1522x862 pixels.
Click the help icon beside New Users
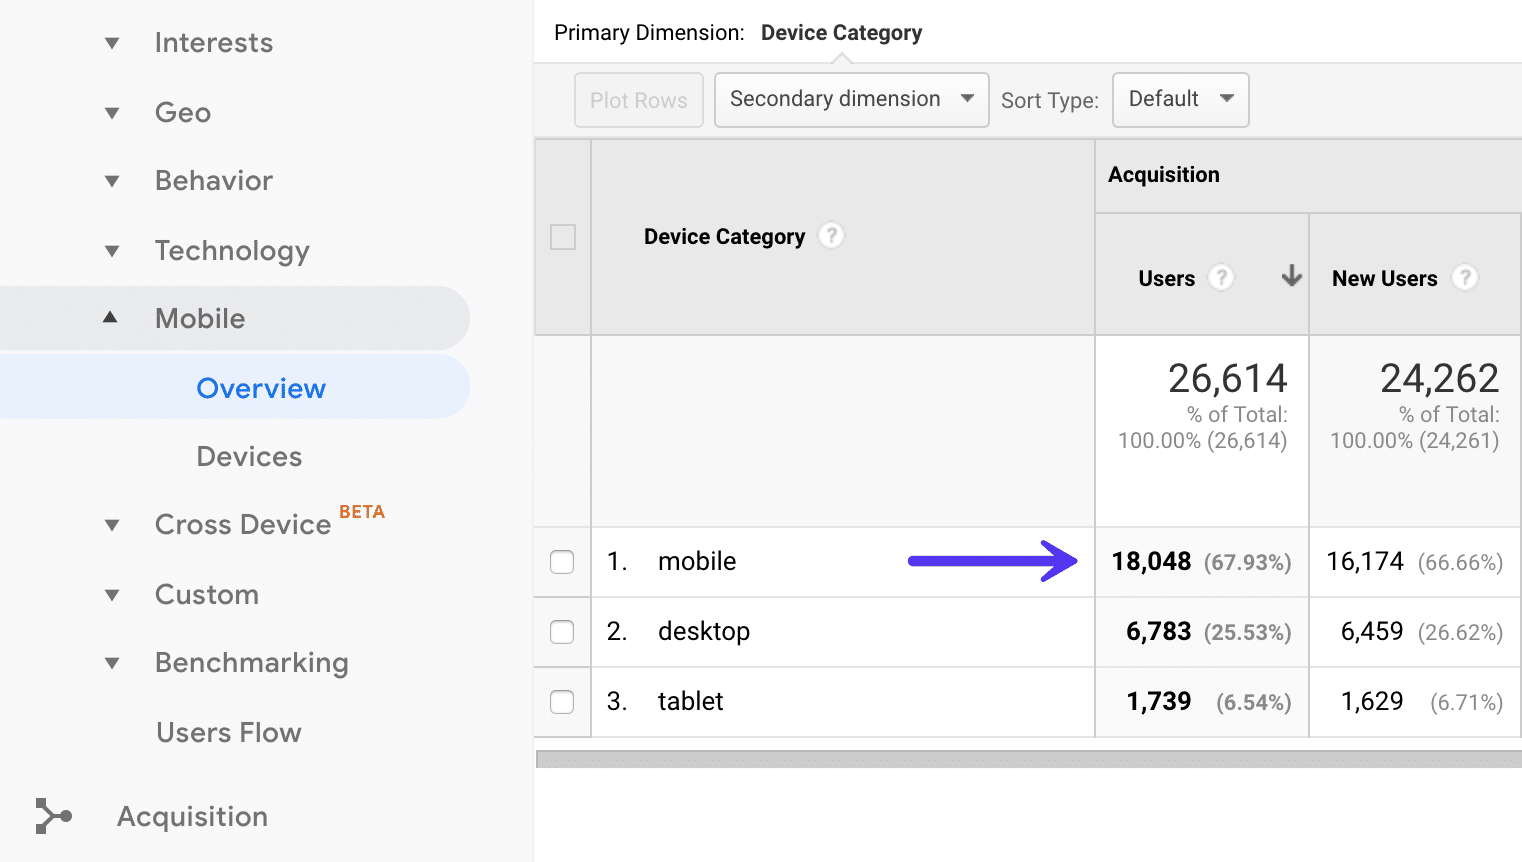pos(1466,278)
